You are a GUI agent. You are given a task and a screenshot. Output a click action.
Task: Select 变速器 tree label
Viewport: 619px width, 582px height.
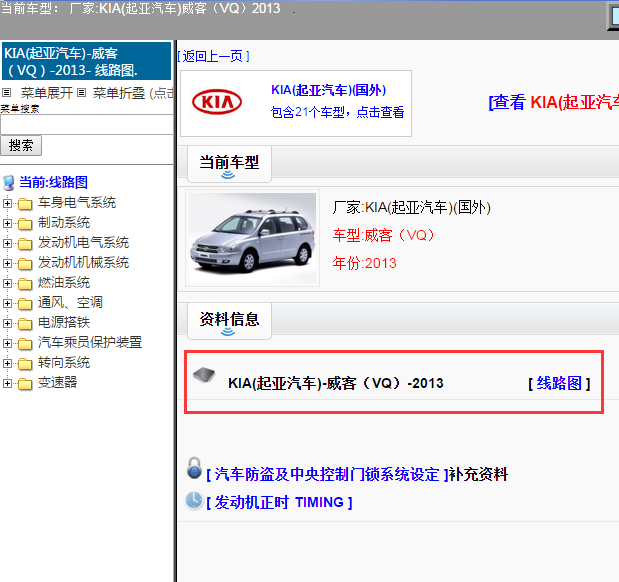(x=57, y=383)
